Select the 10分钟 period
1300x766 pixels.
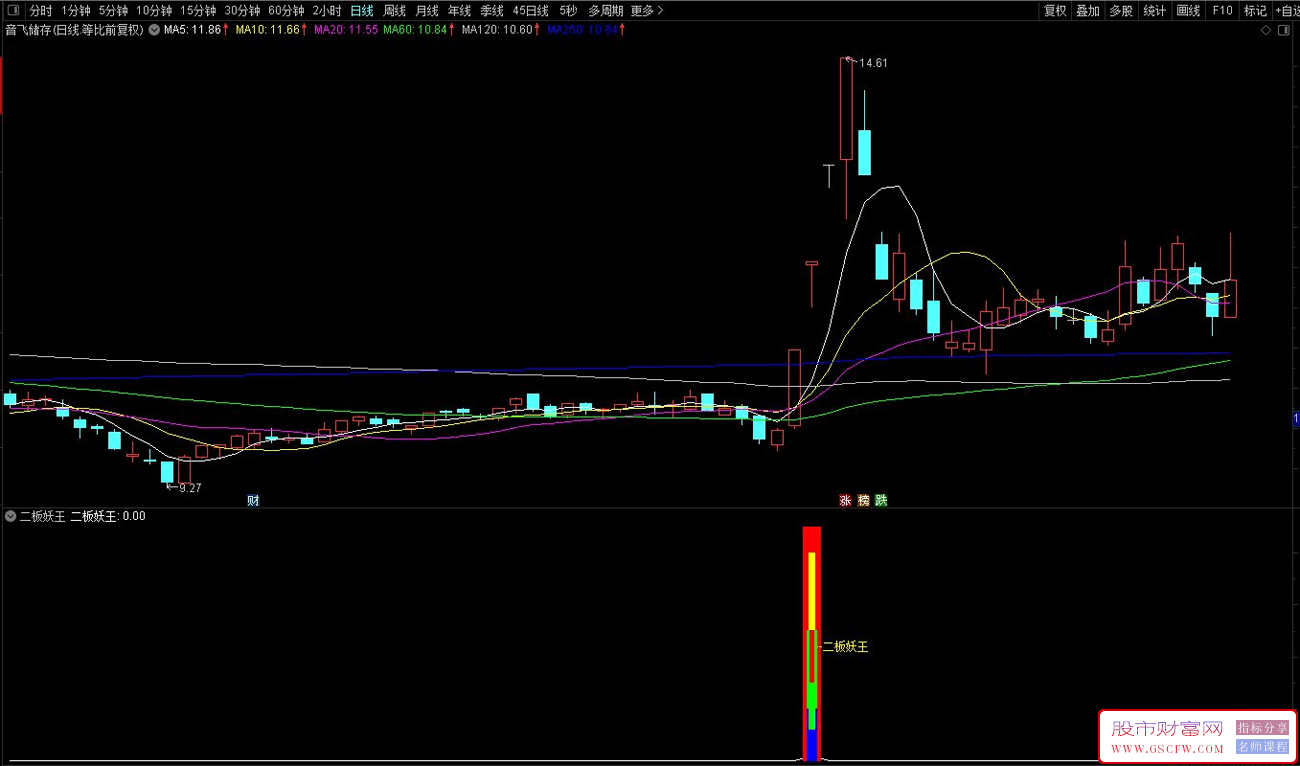(x=154, y=10)
